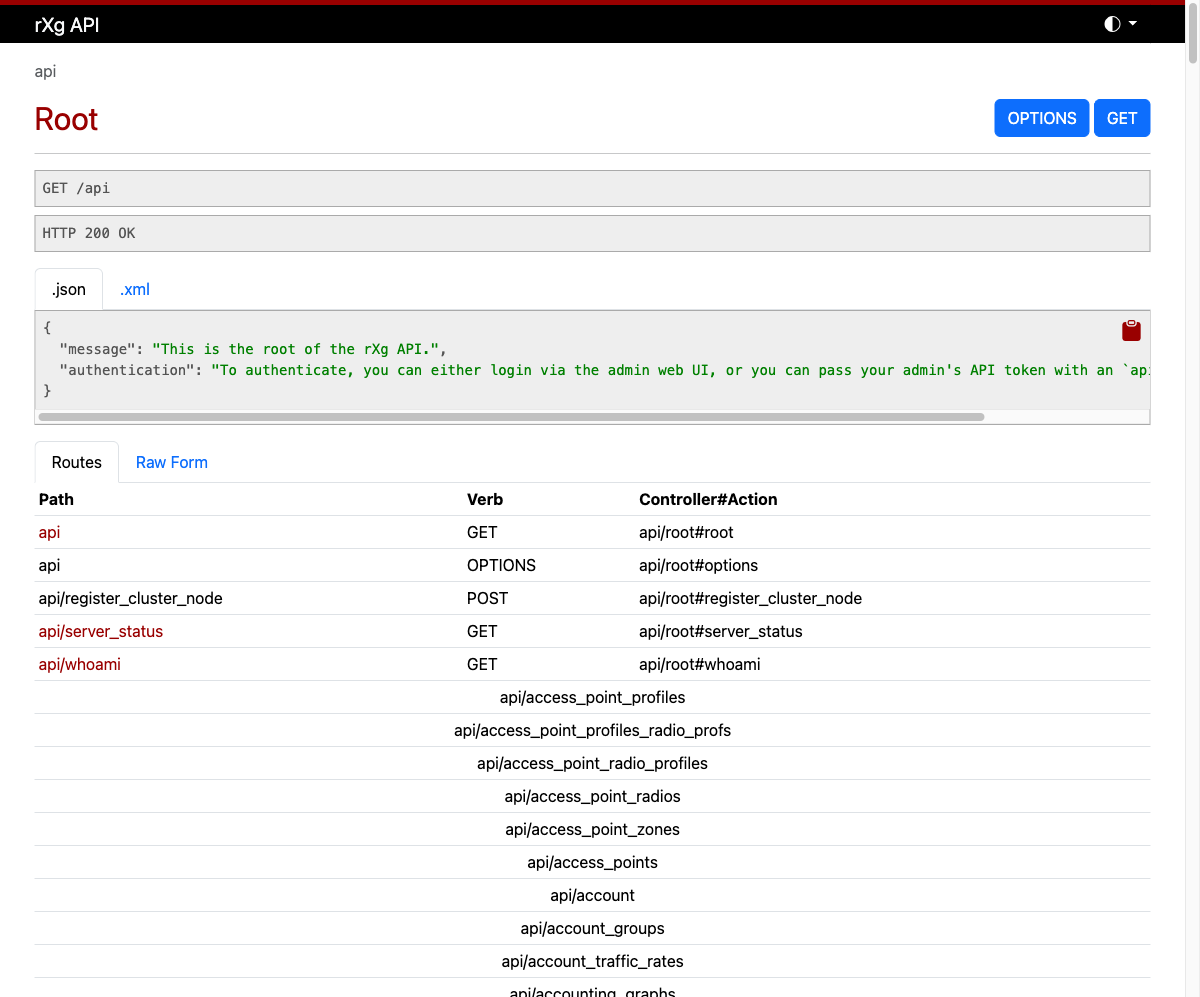
Task: Click api/access_point_radios row
Action: (x=592, y=796)
